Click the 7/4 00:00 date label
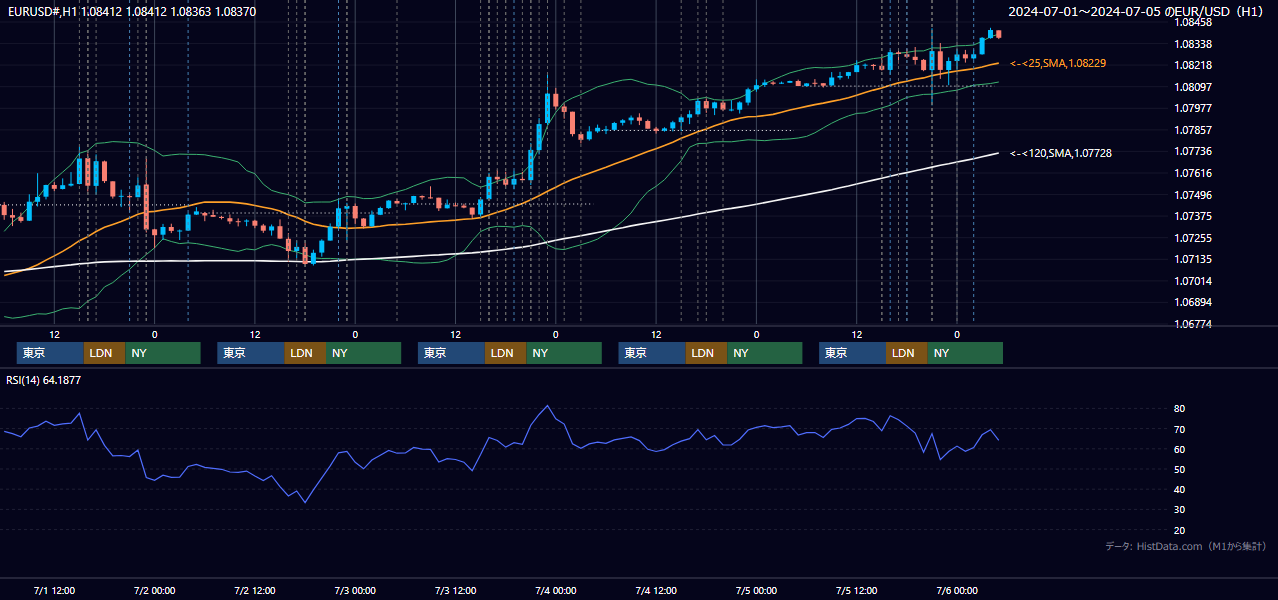 [556, 590]
